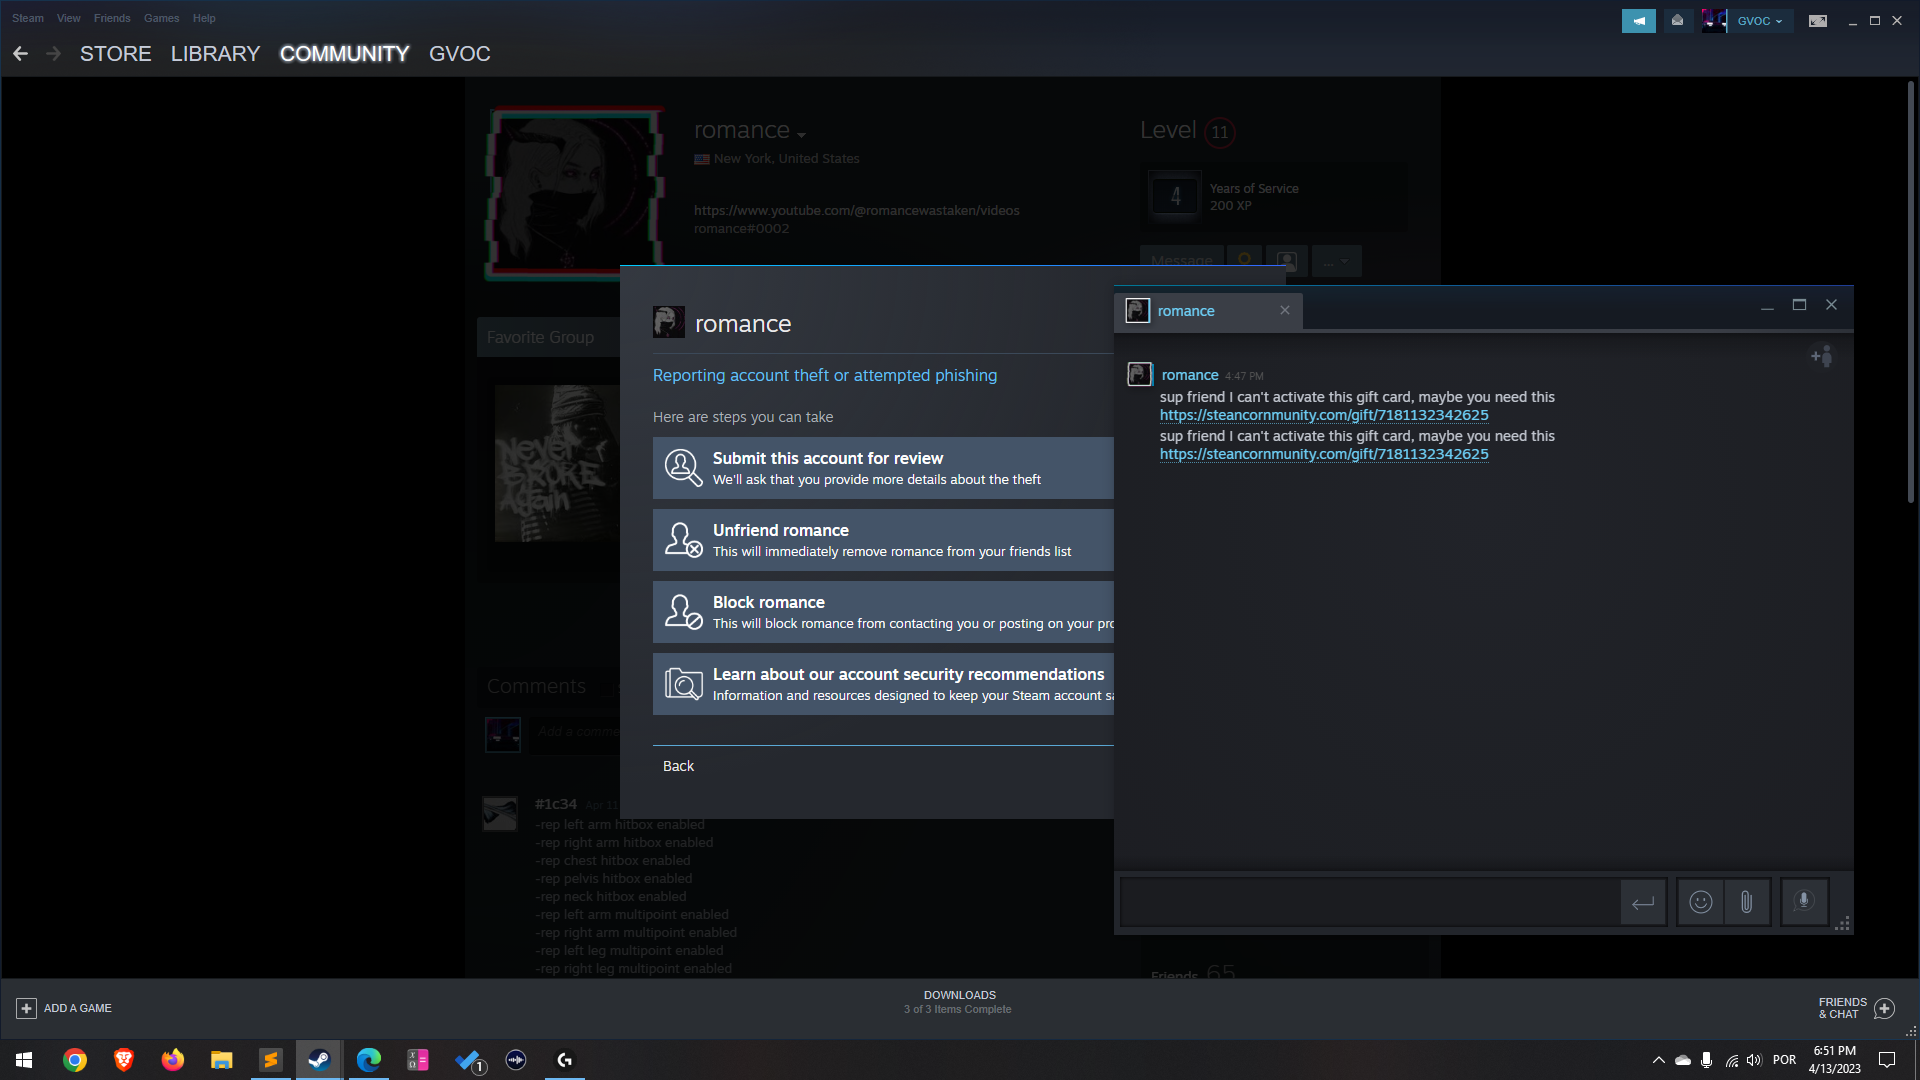
Task: Open the COMMUNITY tab
Action: click(344, 54)
